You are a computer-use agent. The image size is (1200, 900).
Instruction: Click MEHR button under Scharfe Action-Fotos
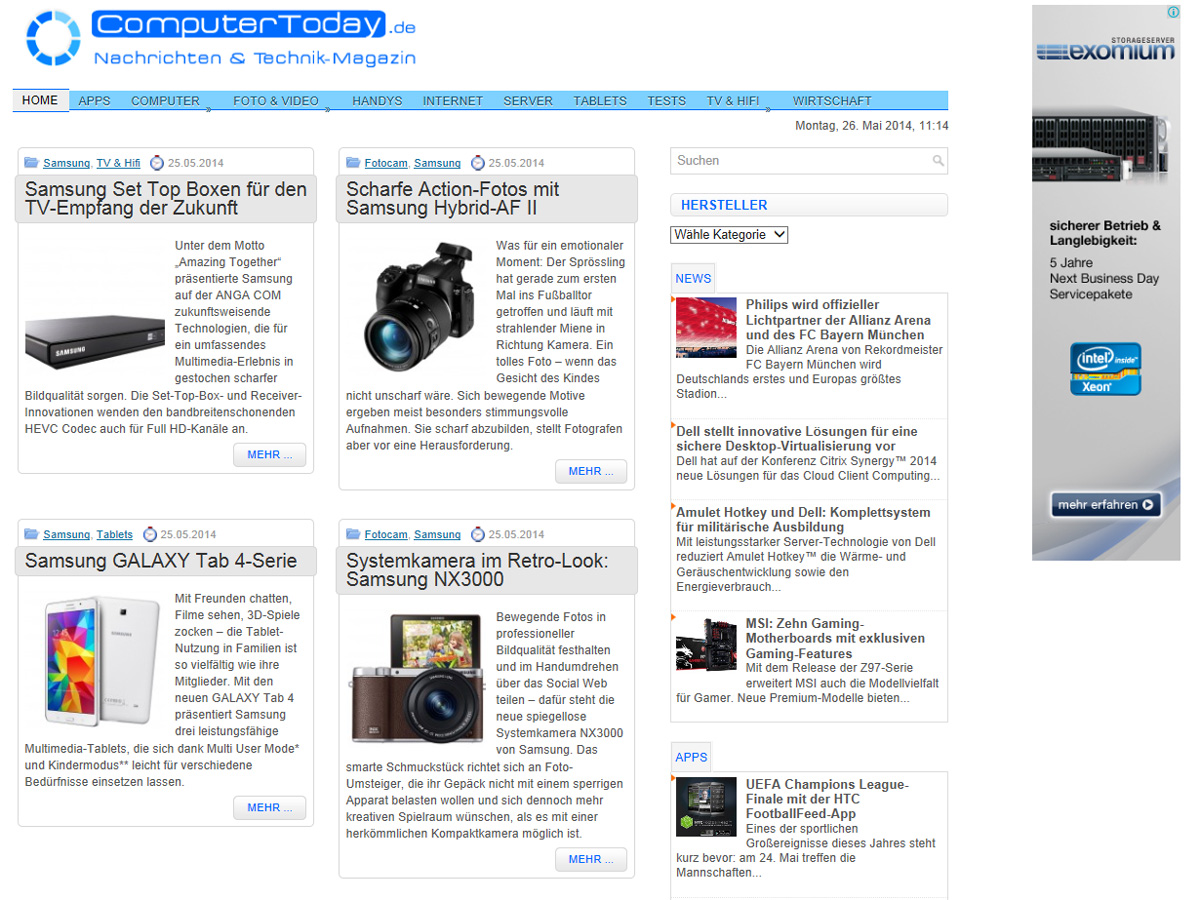click(591, 472)
